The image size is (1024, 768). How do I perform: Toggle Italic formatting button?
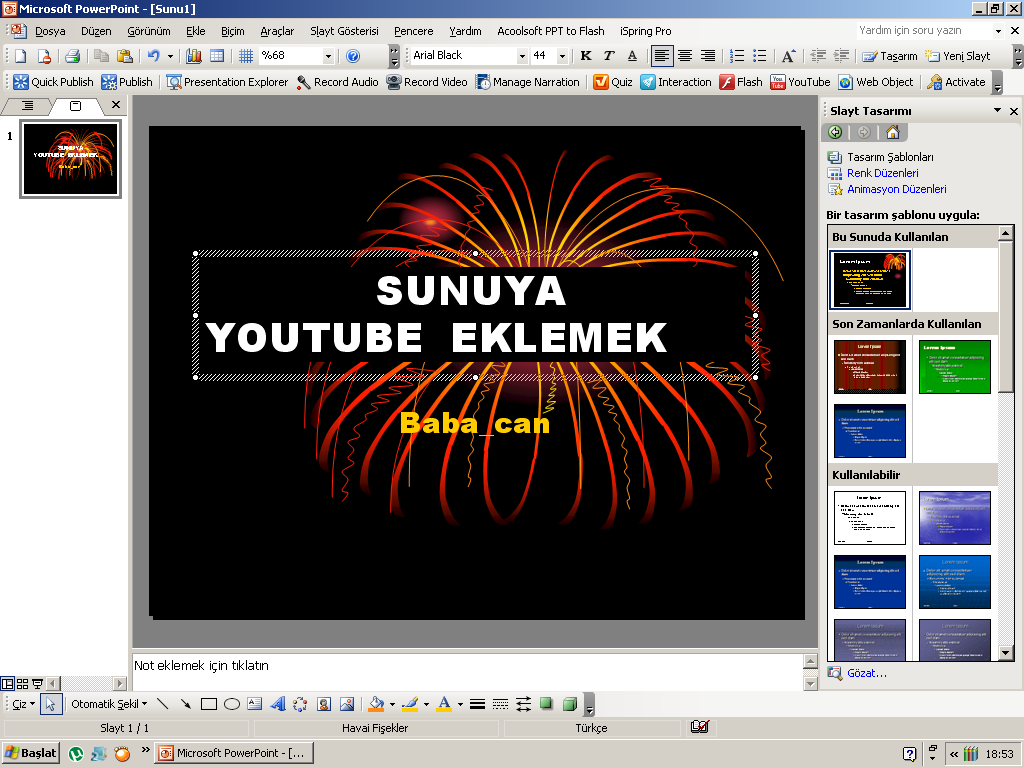(608, 56)
